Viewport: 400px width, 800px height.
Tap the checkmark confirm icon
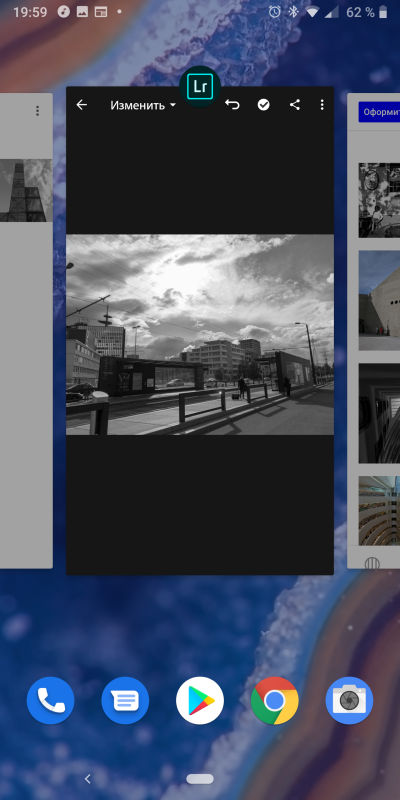click(263, 105)
